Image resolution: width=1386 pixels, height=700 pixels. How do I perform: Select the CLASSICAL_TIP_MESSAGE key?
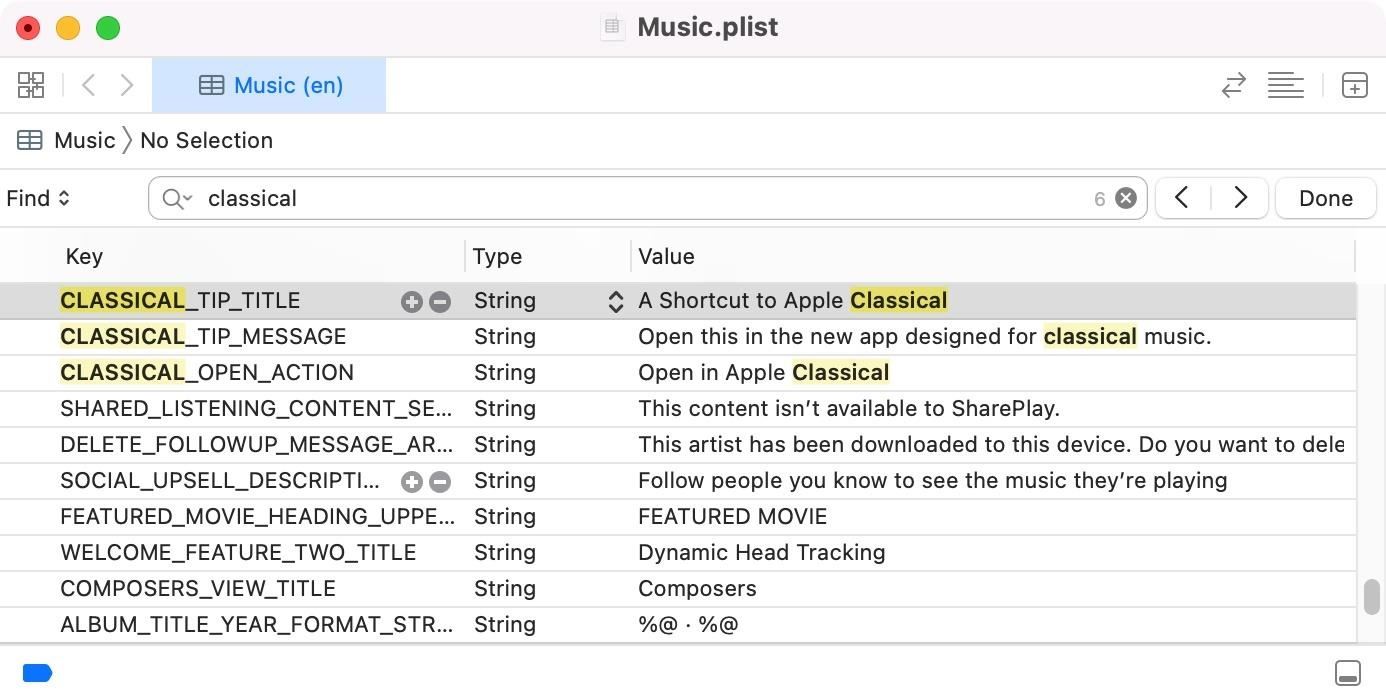(x=203, y=336)
